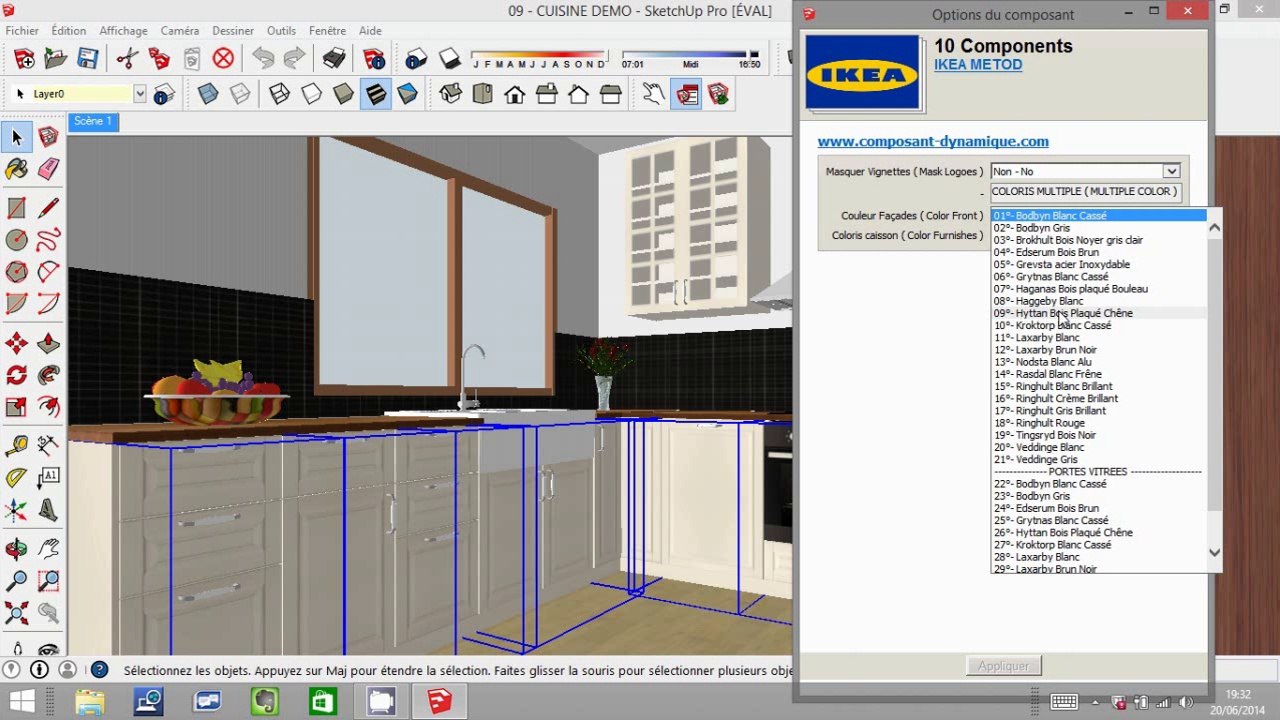Pick the Paint Bucket tool
The height and width of the screenshot is (720, 1280).
[17, 169]
